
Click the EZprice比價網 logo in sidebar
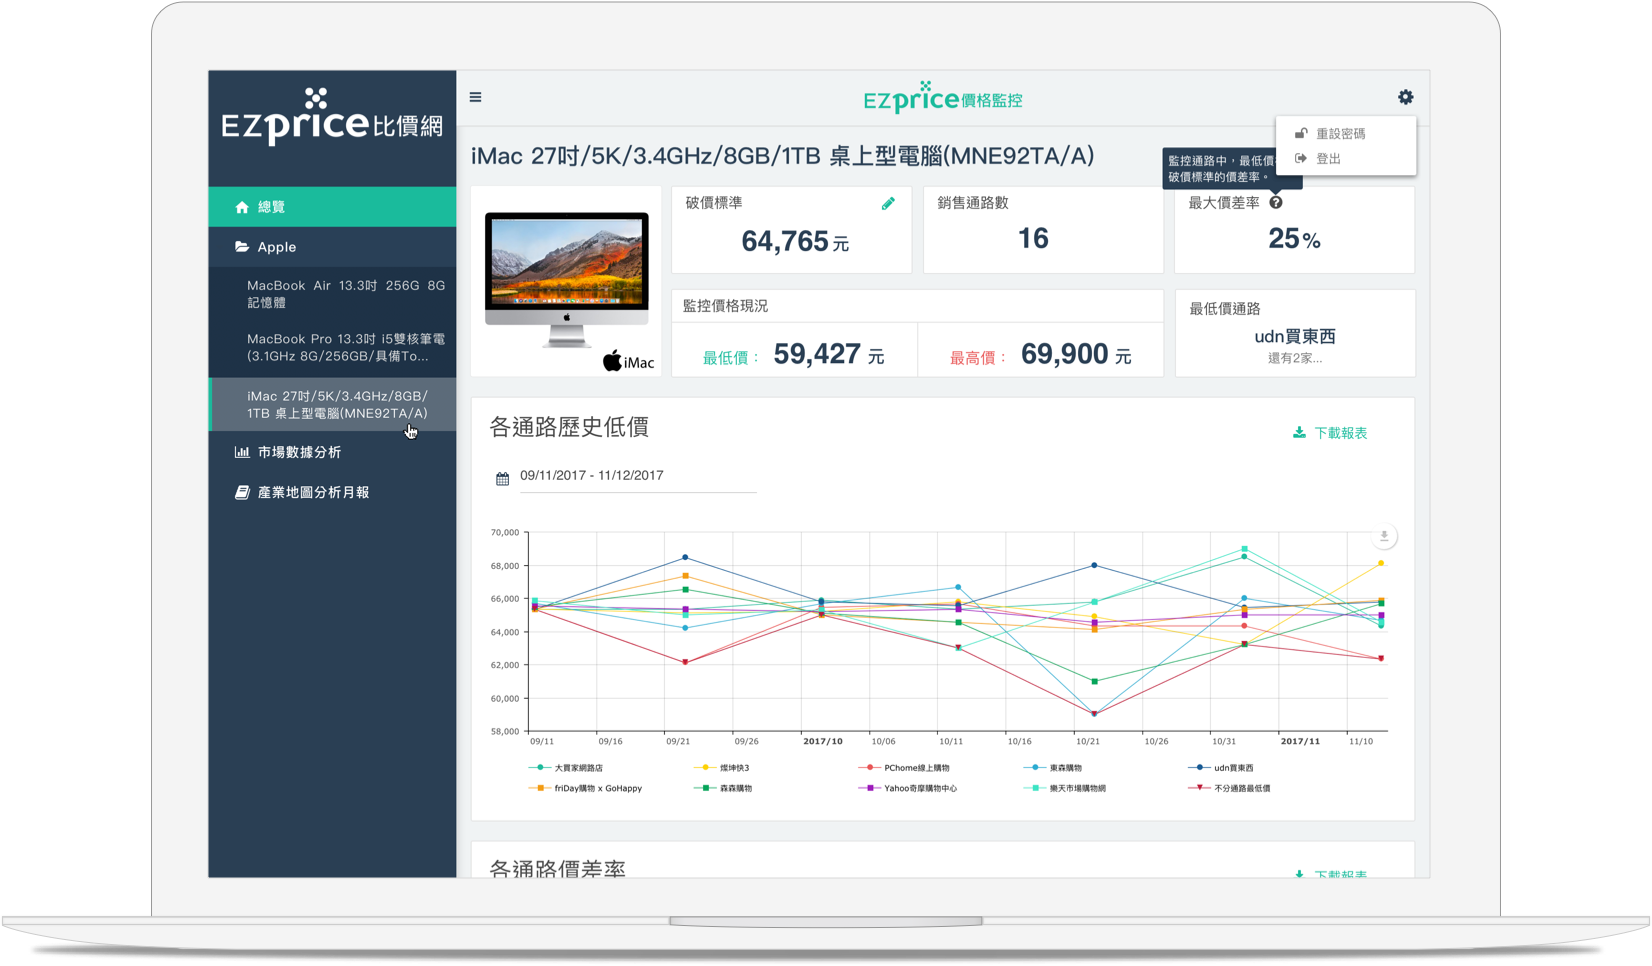tap(332, 117)
